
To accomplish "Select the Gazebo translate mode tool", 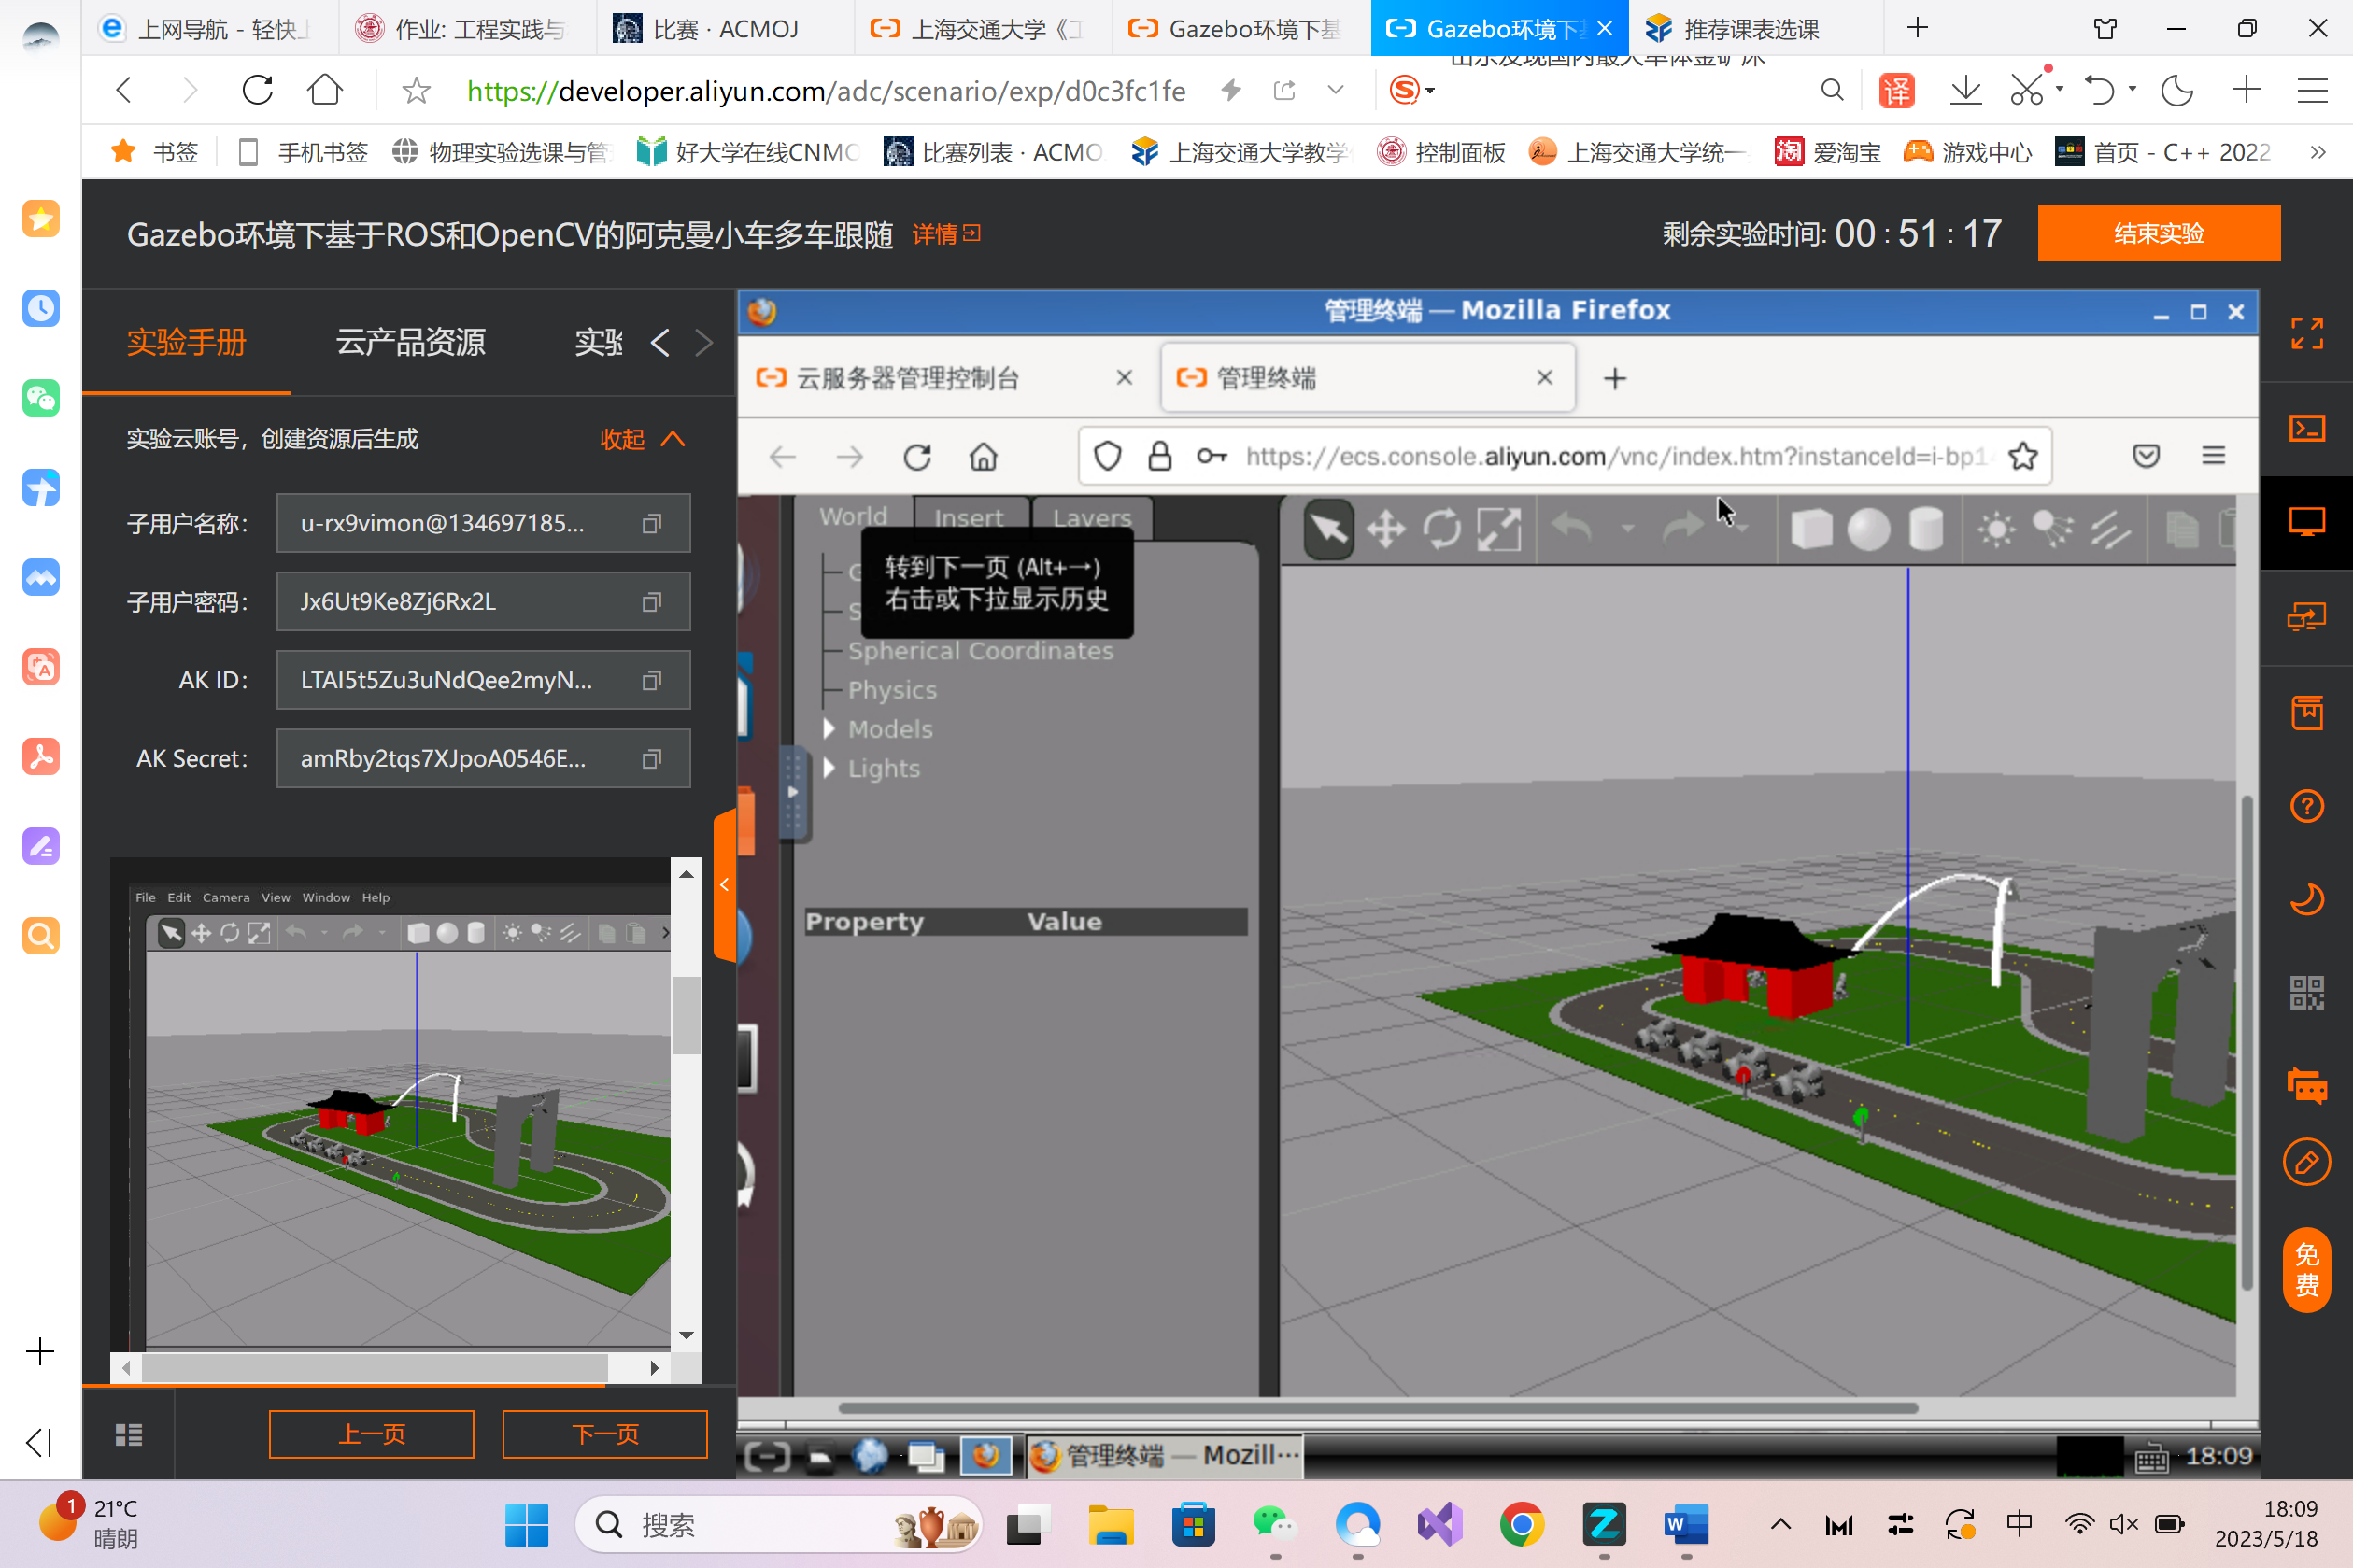I will click(1385, 529).
